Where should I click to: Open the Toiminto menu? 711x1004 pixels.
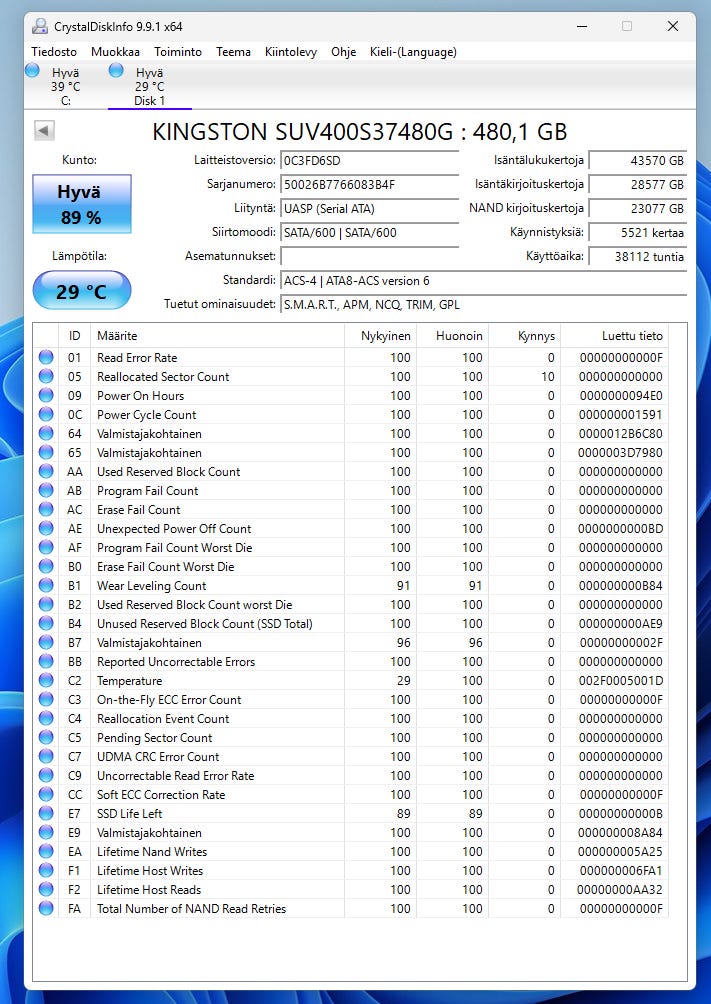(177, 52)
